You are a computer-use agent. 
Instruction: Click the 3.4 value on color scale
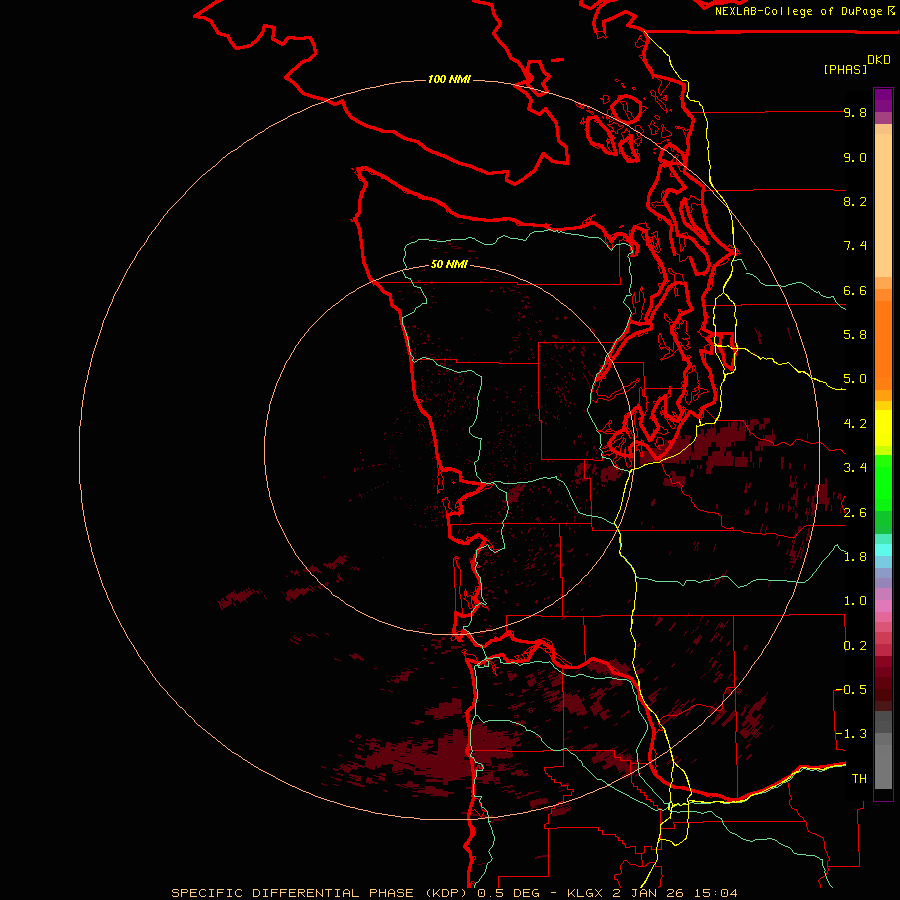[x=855, y=468]
